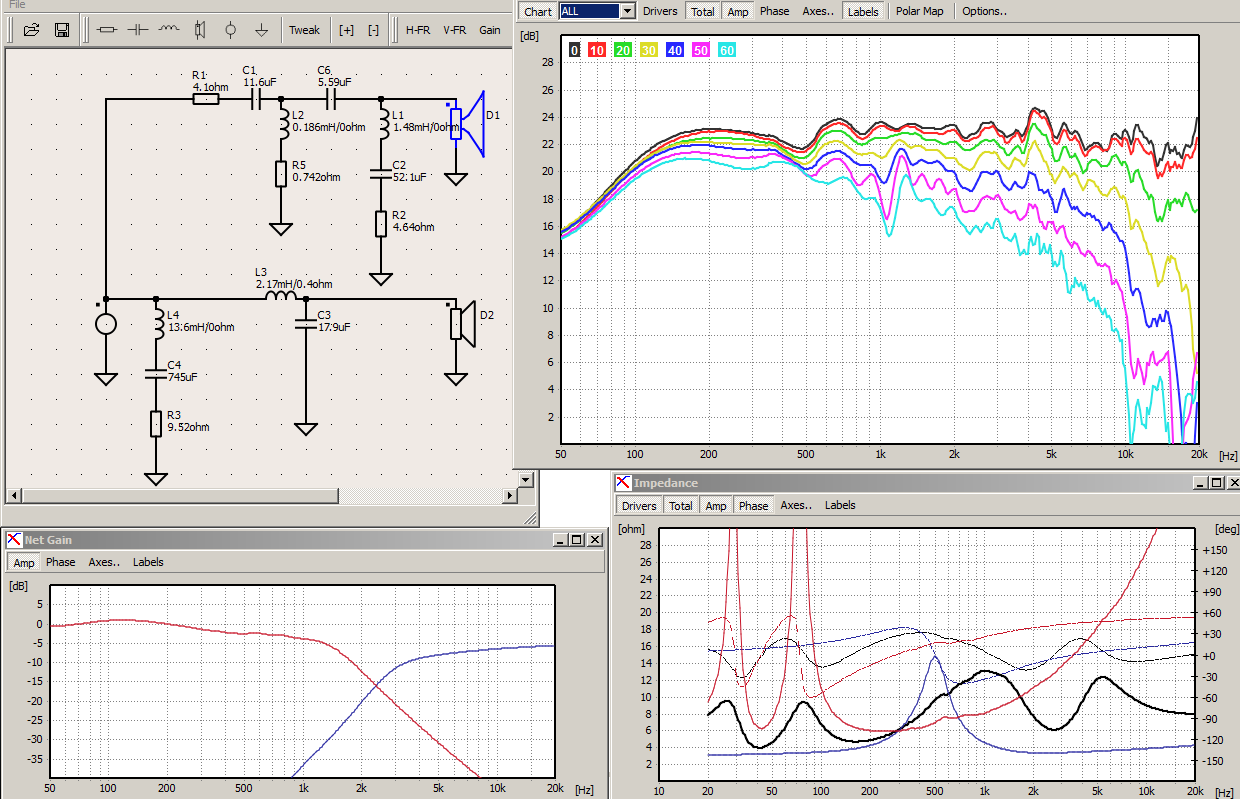Screen dimensions: 1240x799
Task: Open the V-FR vertical response window
Action: click(x=455, y=30)
